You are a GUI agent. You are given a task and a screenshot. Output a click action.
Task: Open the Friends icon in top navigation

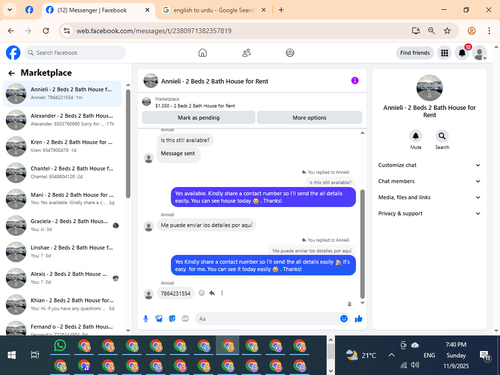coord(246,53)
